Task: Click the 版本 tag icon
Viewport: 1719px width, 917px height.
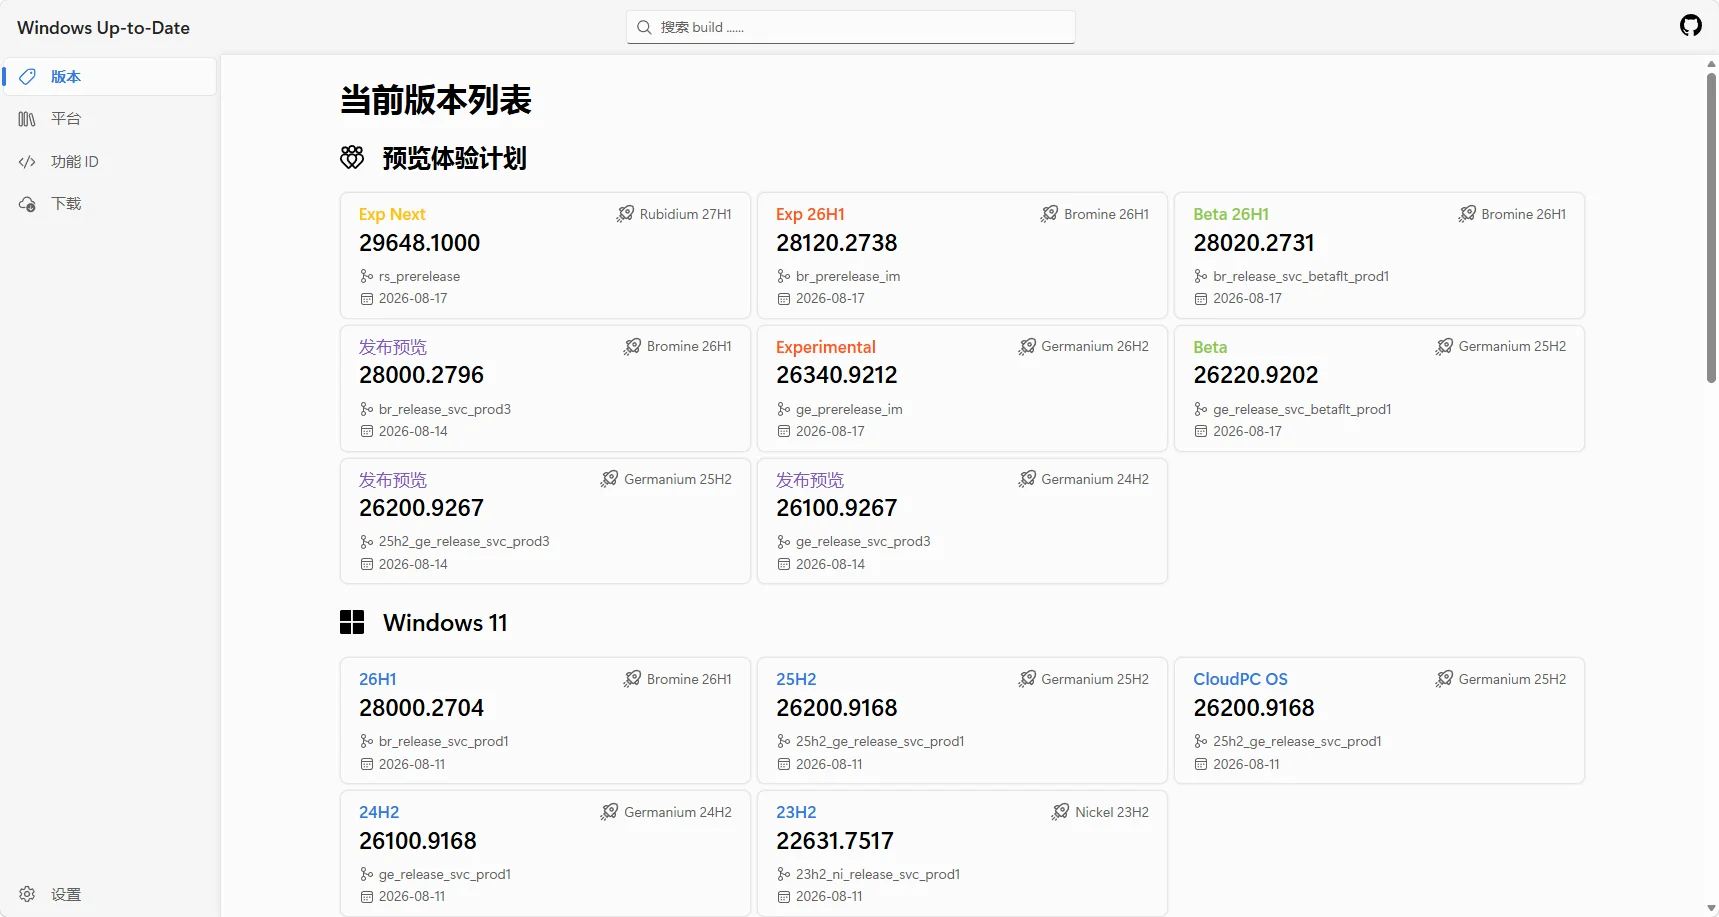Action: coord(27,77)
